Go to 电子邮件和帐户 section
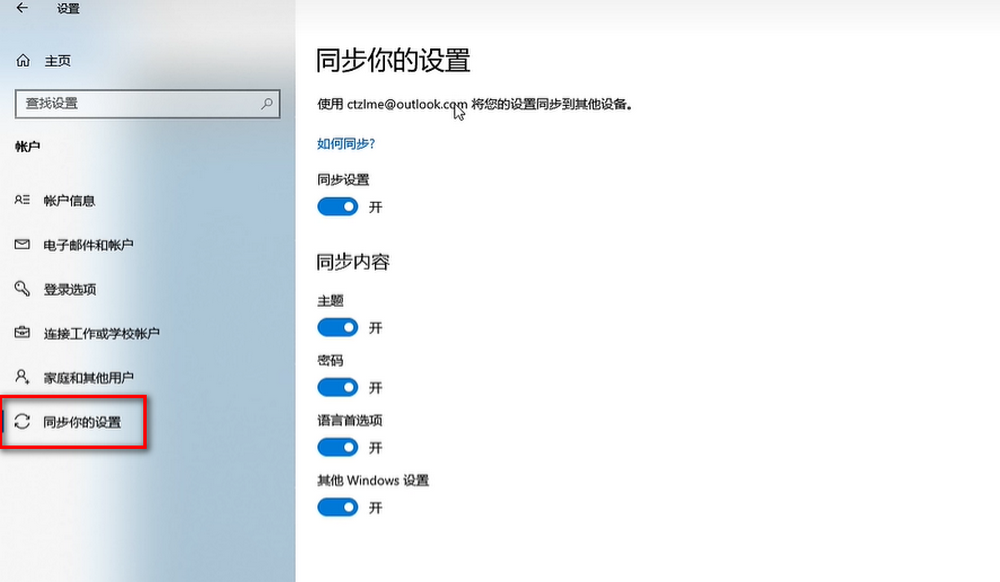 click(88, 245)
